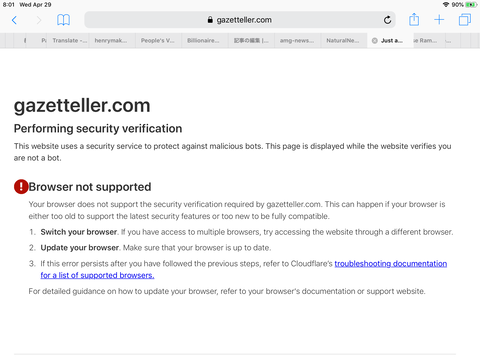Tap the red Browser not supported alert icon
The width and height of the screenshot is (480, 360).
point(21,187)
